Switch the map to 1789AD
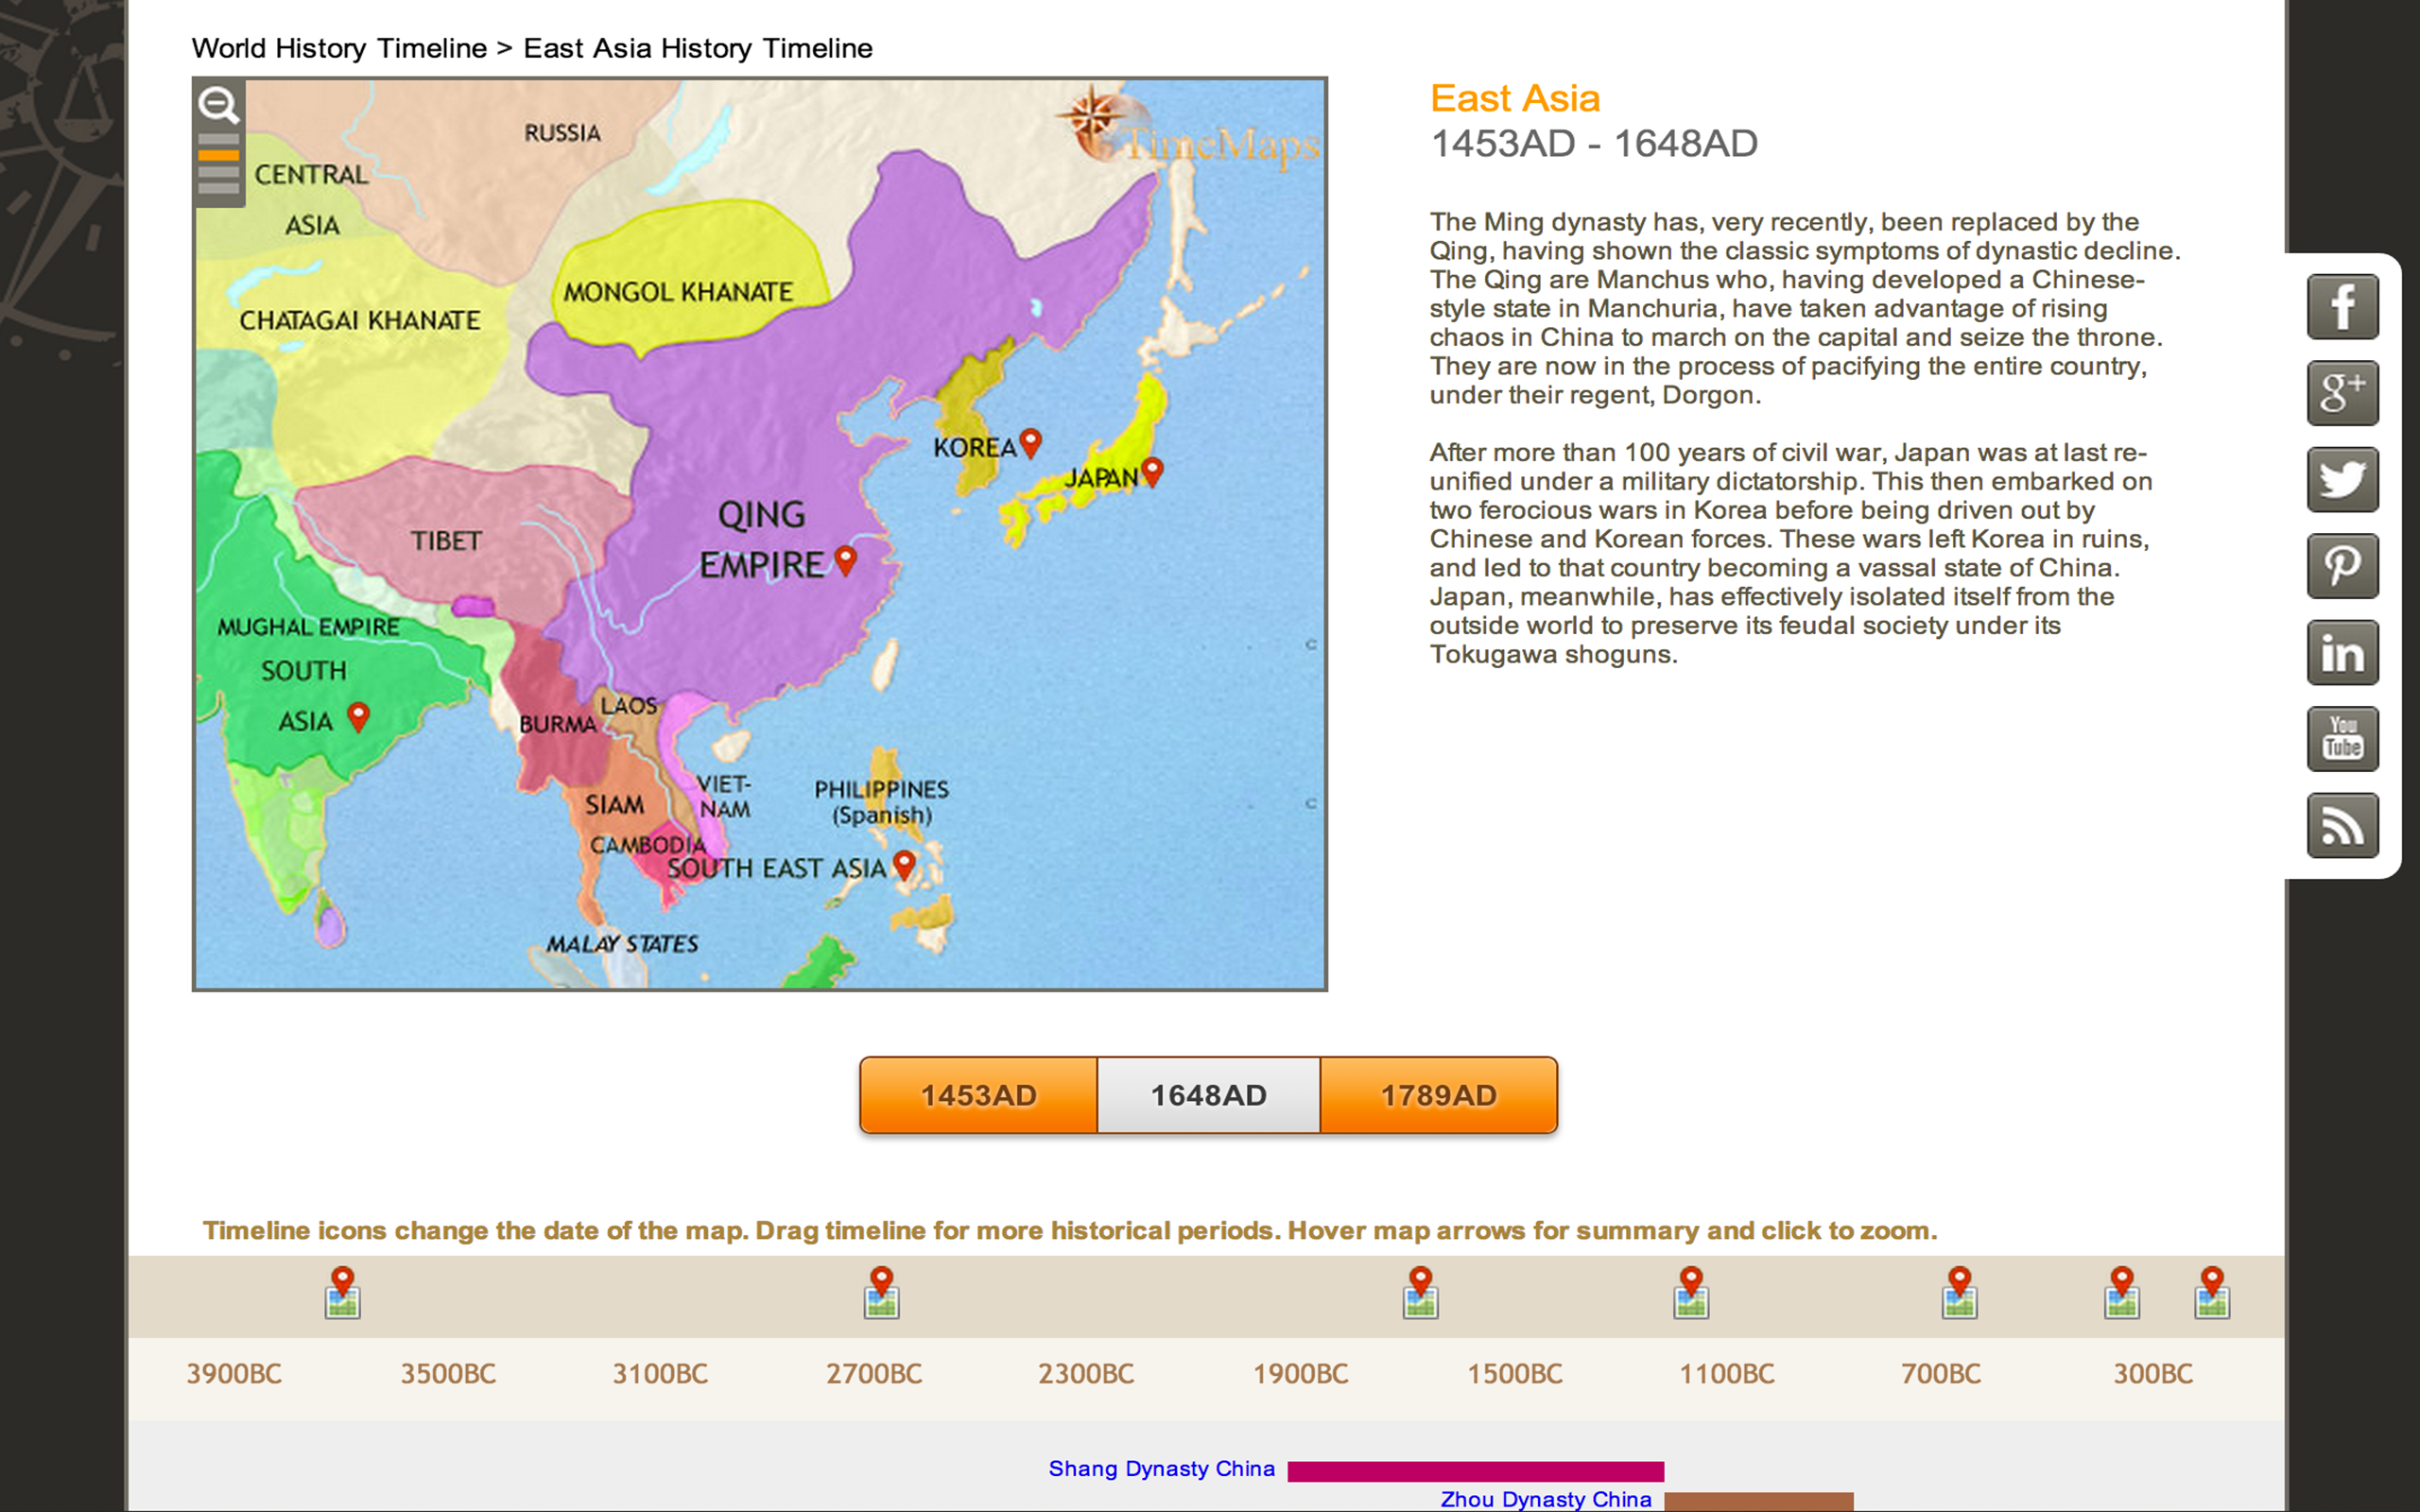2420x1512 pixels. click(1437, 1094)
